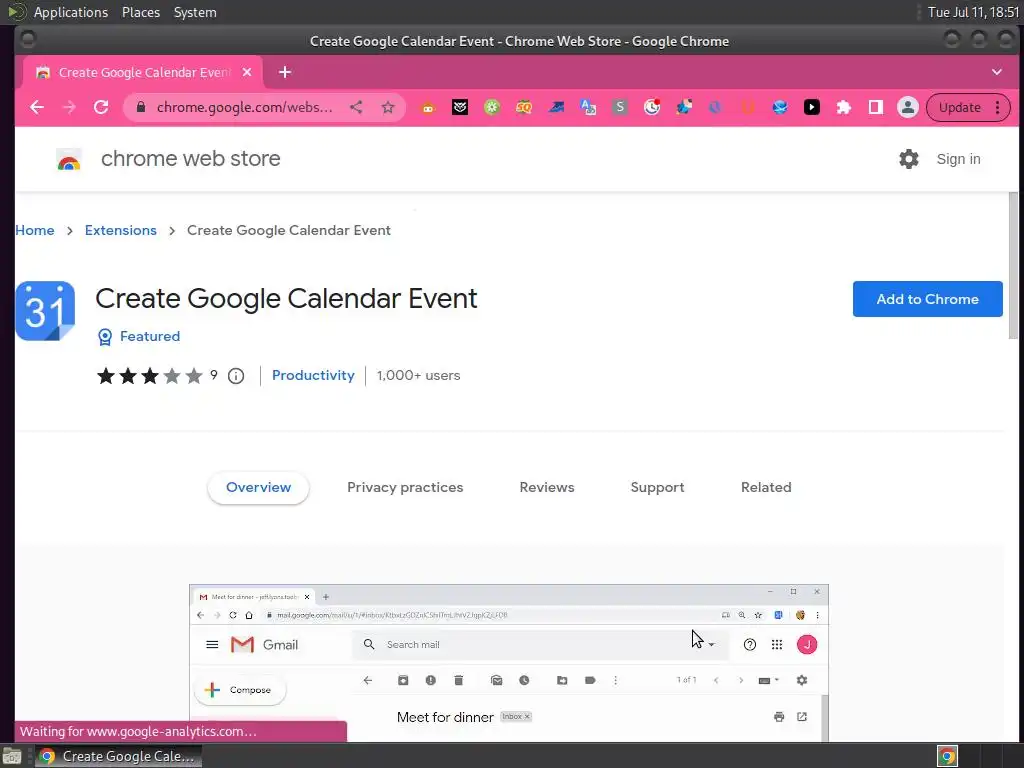
Task: Select the Overview tab
Action: tap(258, 487)
